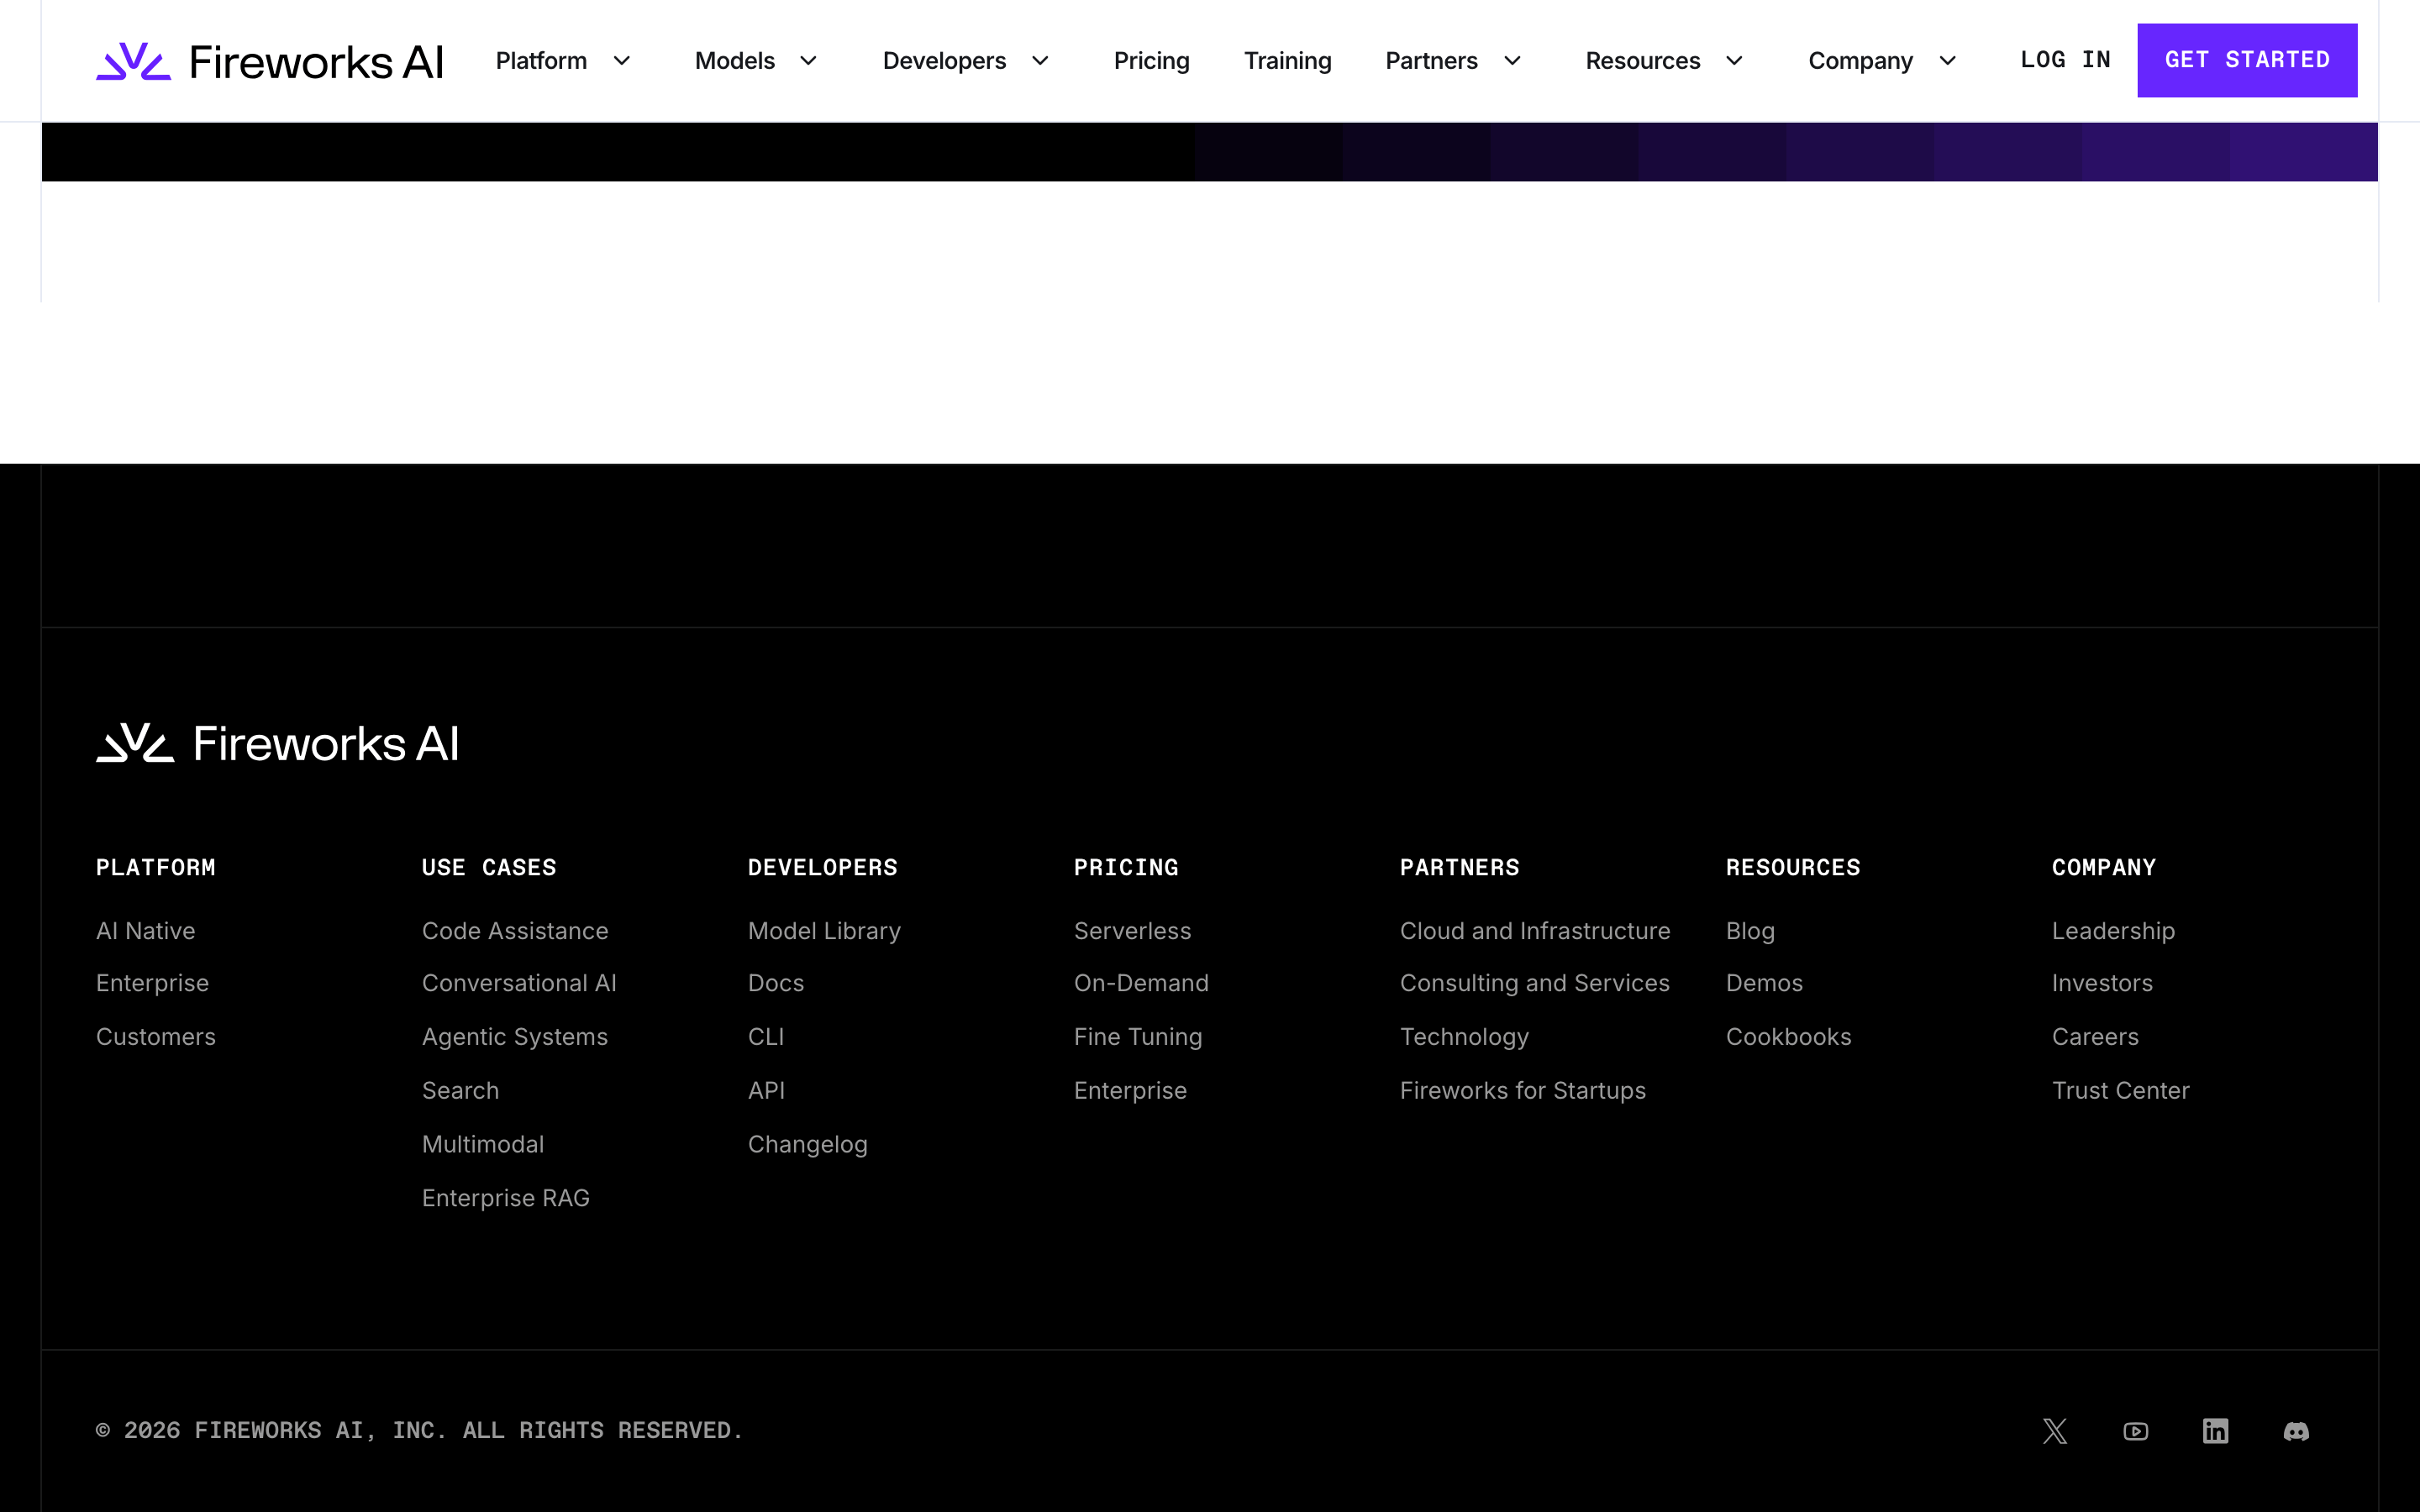The image size is (2420, 1512).
Task: Open the Docs footer link
Action: point(776,983)
